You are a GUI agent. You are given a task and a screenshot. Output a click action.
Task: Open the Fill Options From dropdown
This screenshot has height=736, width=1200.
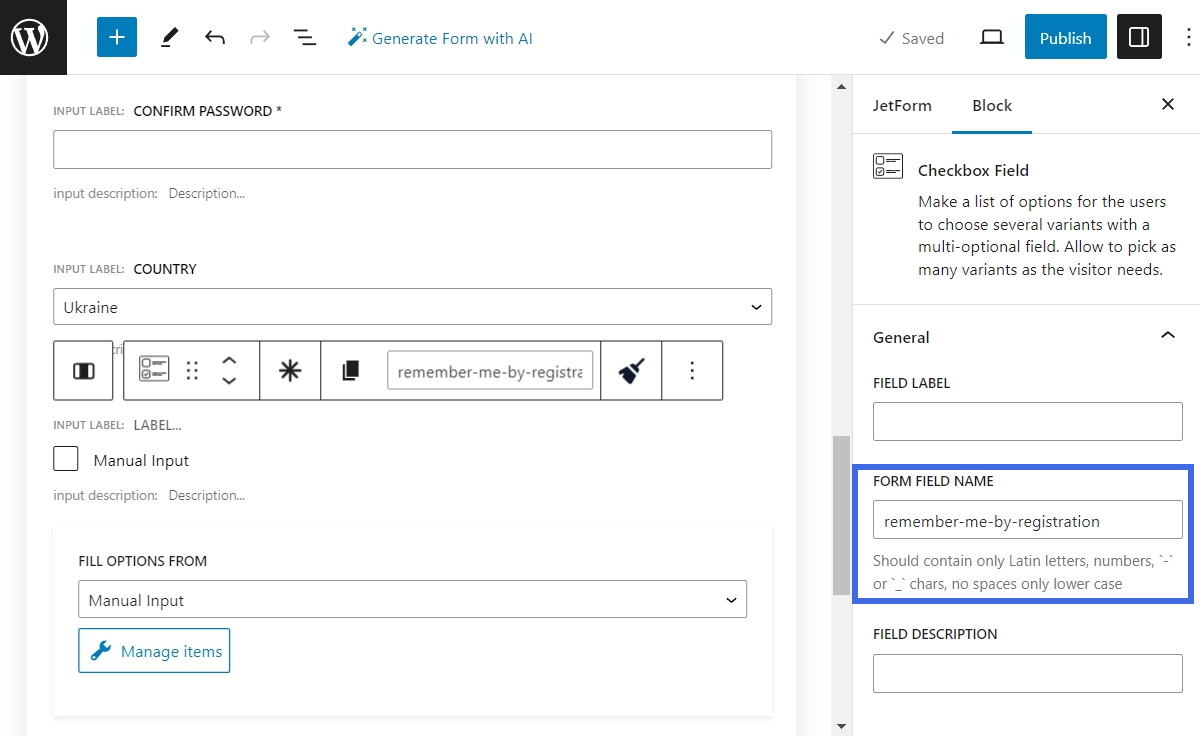click(x=412, y=598)
